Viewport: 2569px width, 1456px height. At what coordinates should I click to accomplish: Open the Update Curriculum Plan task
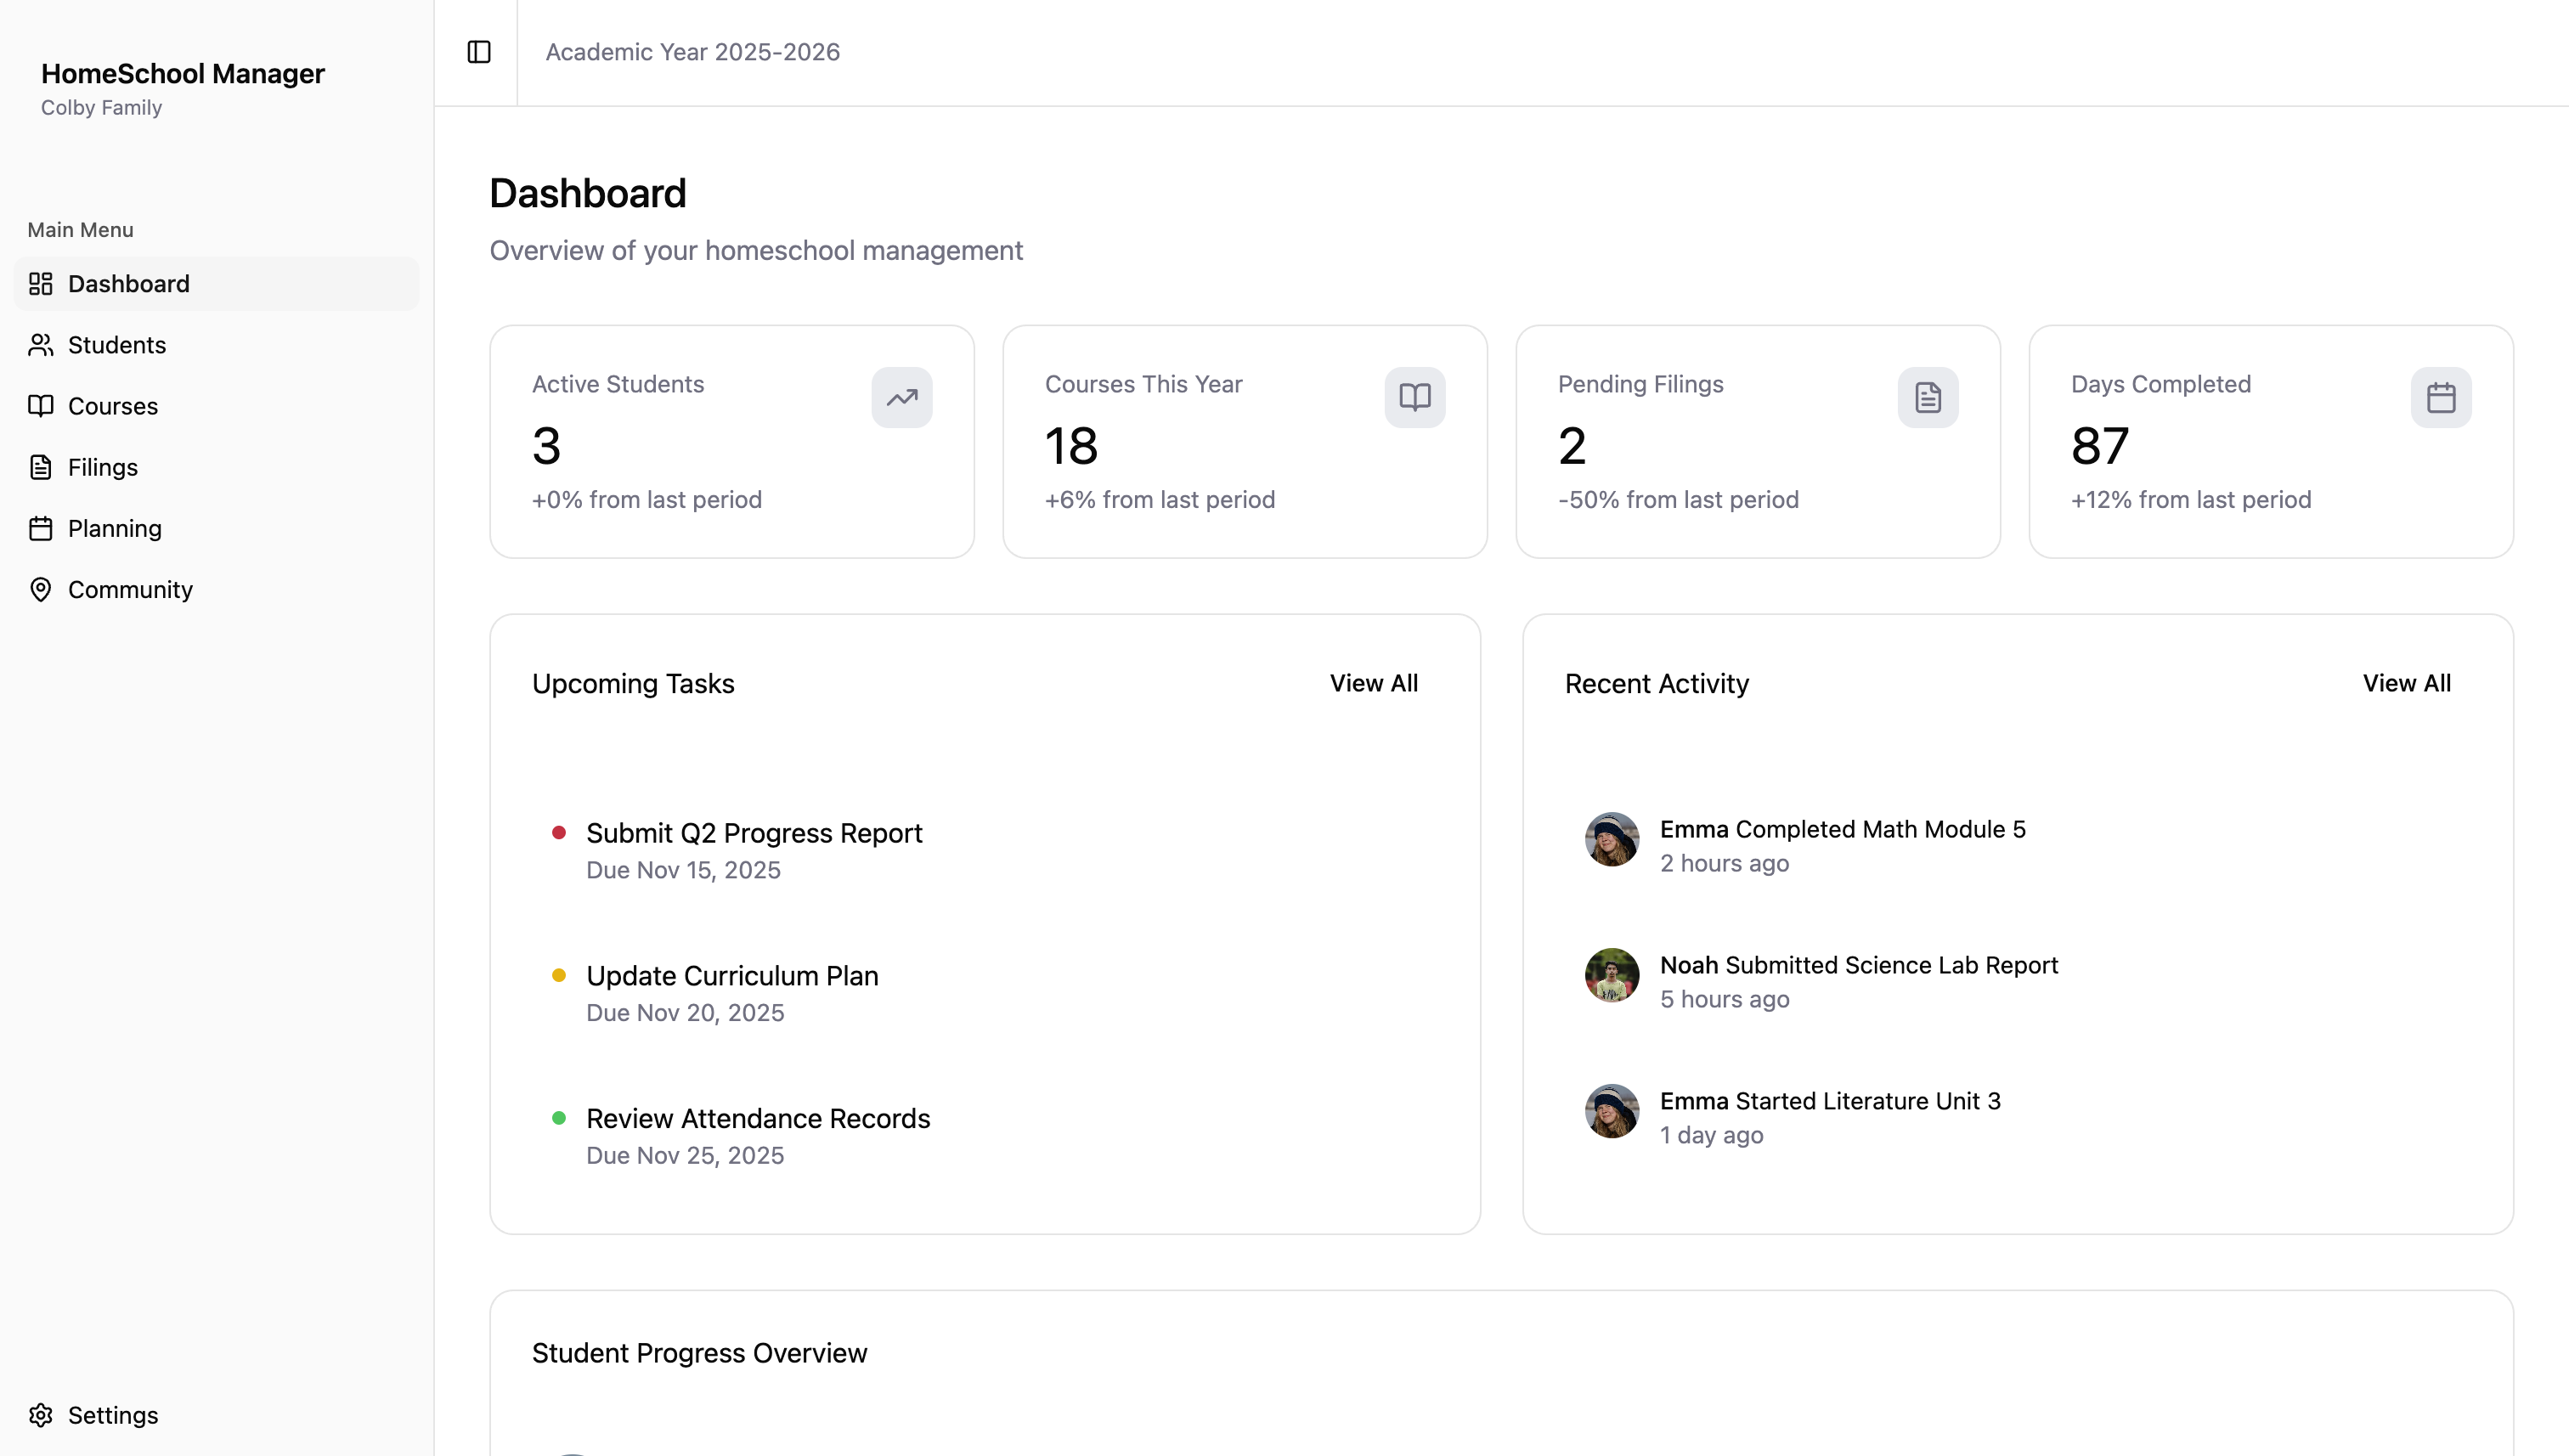pos(732,976)
